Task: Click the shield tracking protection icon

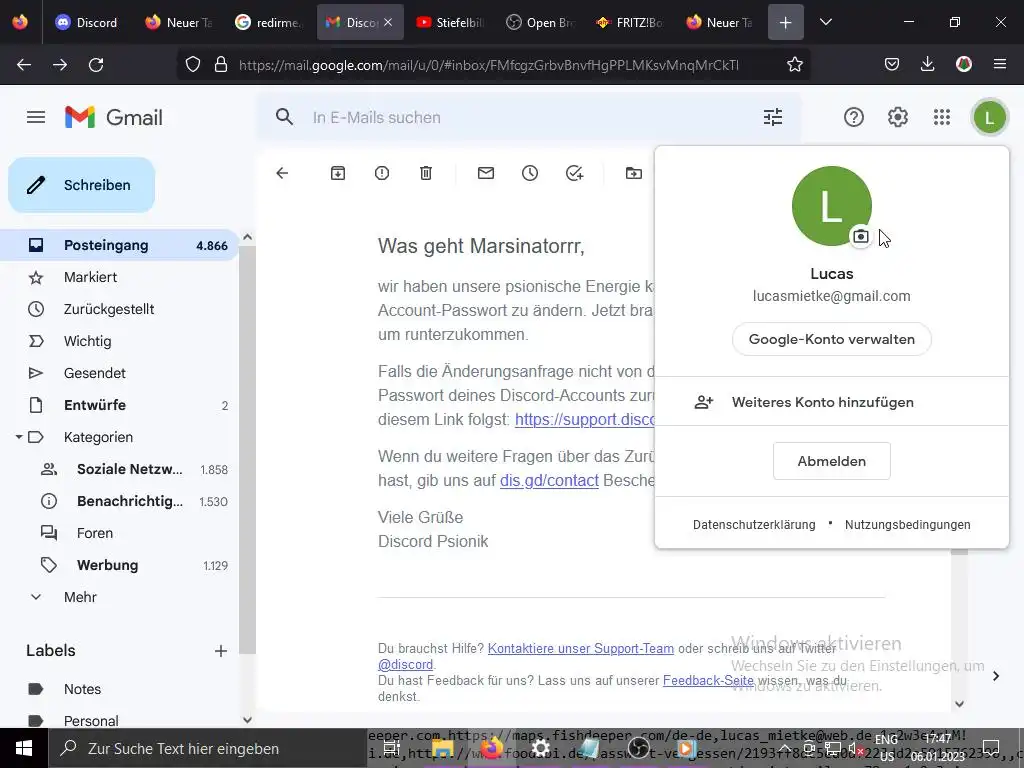Action: [x=193, y=65]
